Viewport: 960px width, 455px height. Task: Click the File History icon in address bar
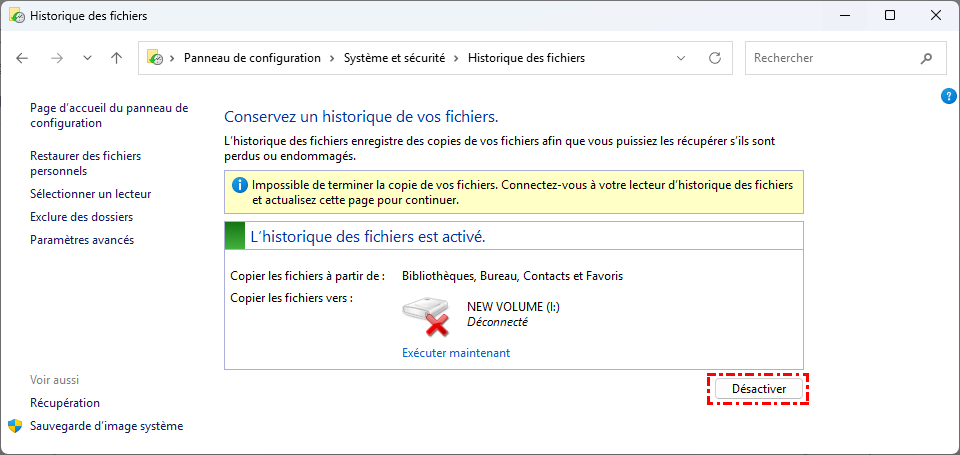pyautogui.click(x=155, y=58)
